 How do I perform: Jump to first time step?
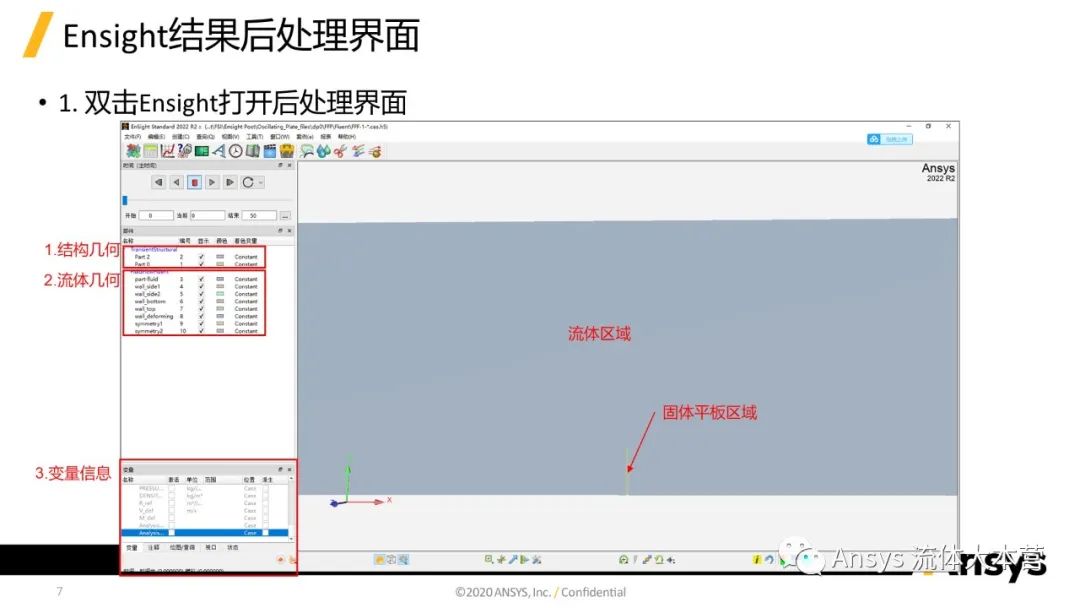point(158,182)
